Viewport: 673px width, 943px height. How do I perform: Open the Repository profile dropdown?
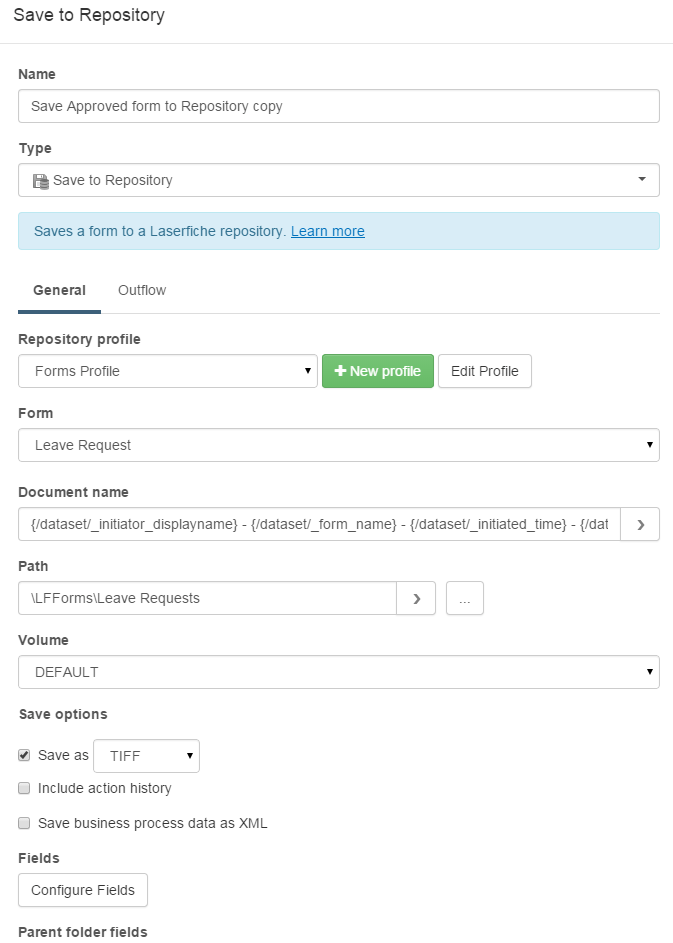[x=306, y=371]
